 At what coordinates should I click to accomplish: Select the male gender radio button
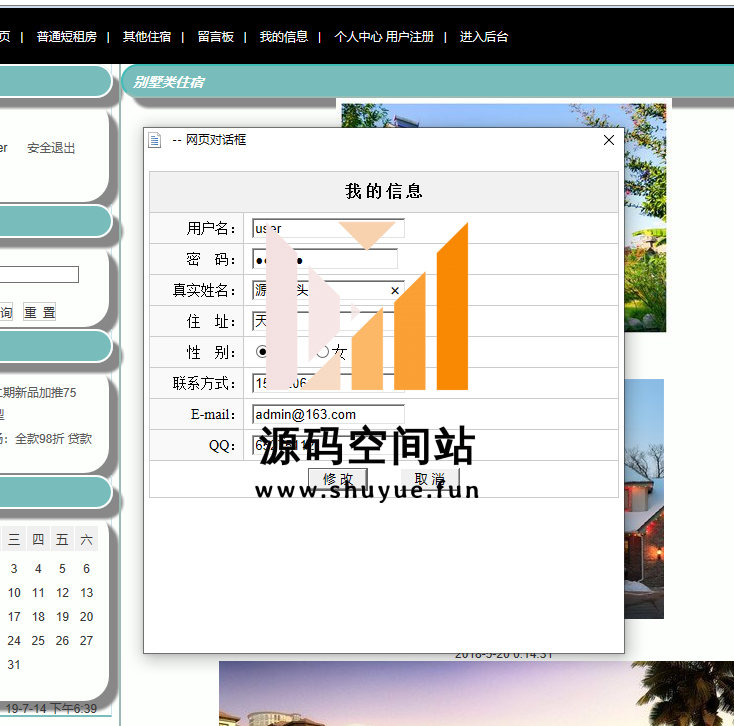[263, 352]
